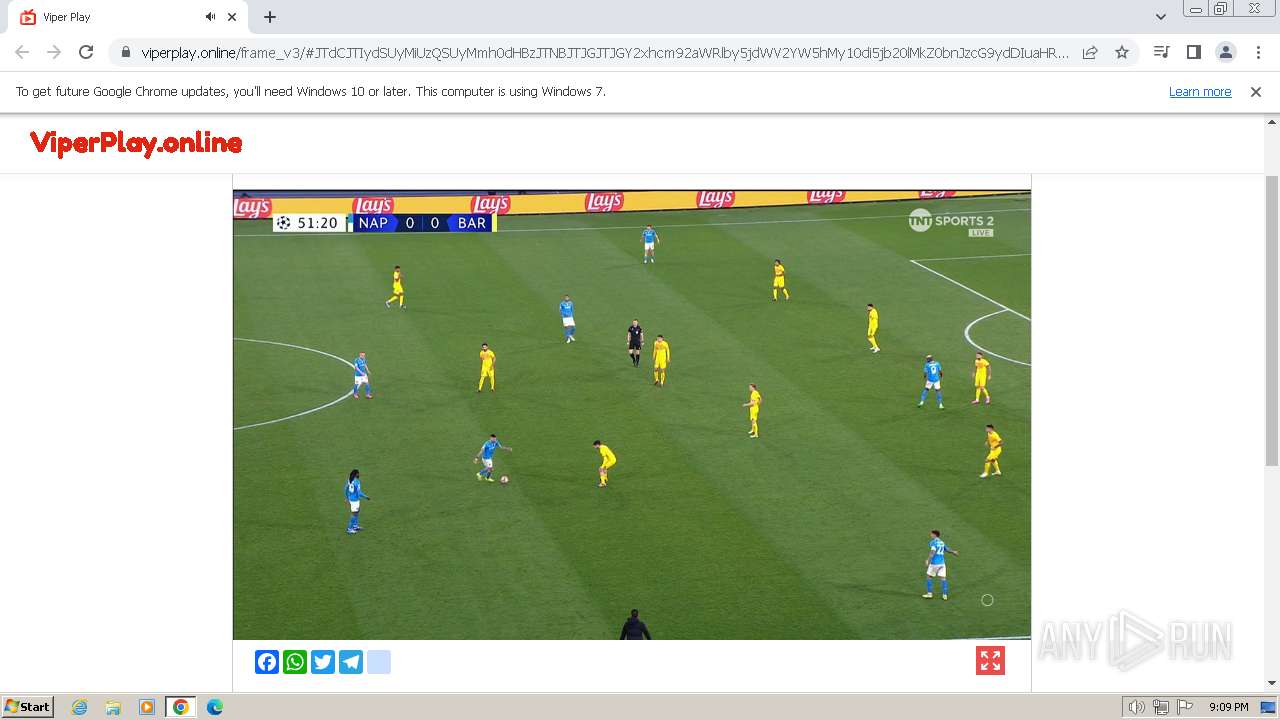Share the stream on Twitter

click(x=323, y=662)
